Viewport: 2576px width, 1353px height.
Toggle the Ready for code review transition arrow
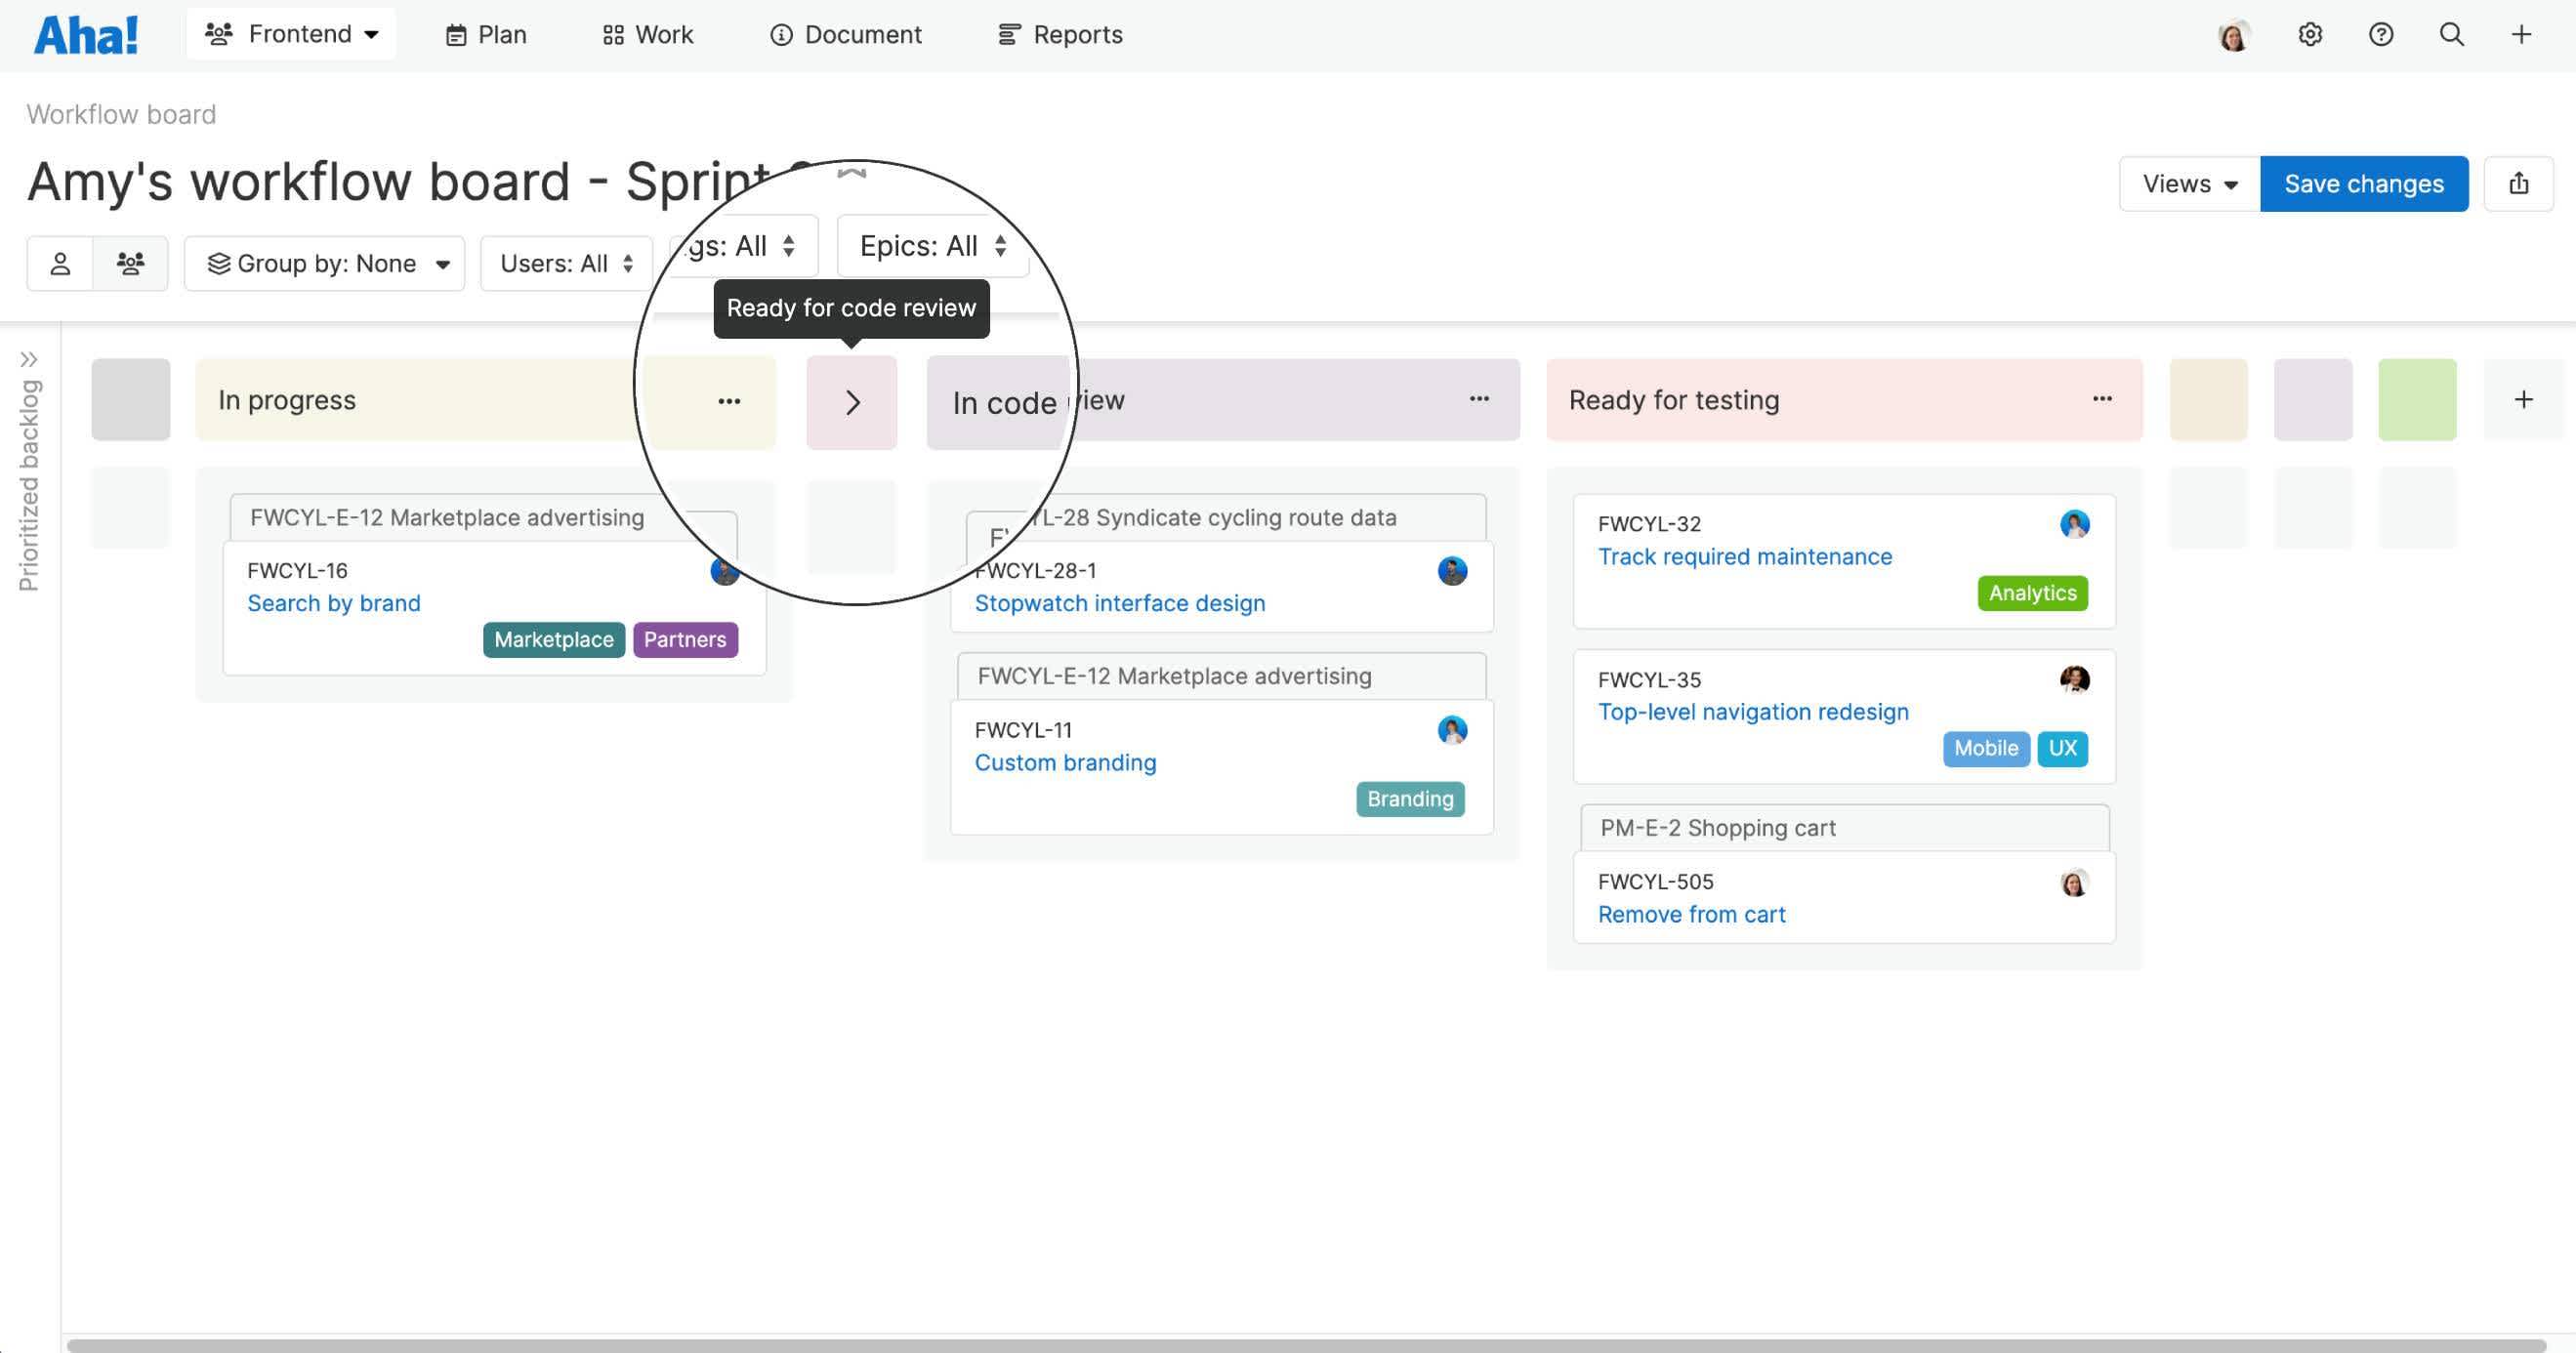click(x=851, y=402)
